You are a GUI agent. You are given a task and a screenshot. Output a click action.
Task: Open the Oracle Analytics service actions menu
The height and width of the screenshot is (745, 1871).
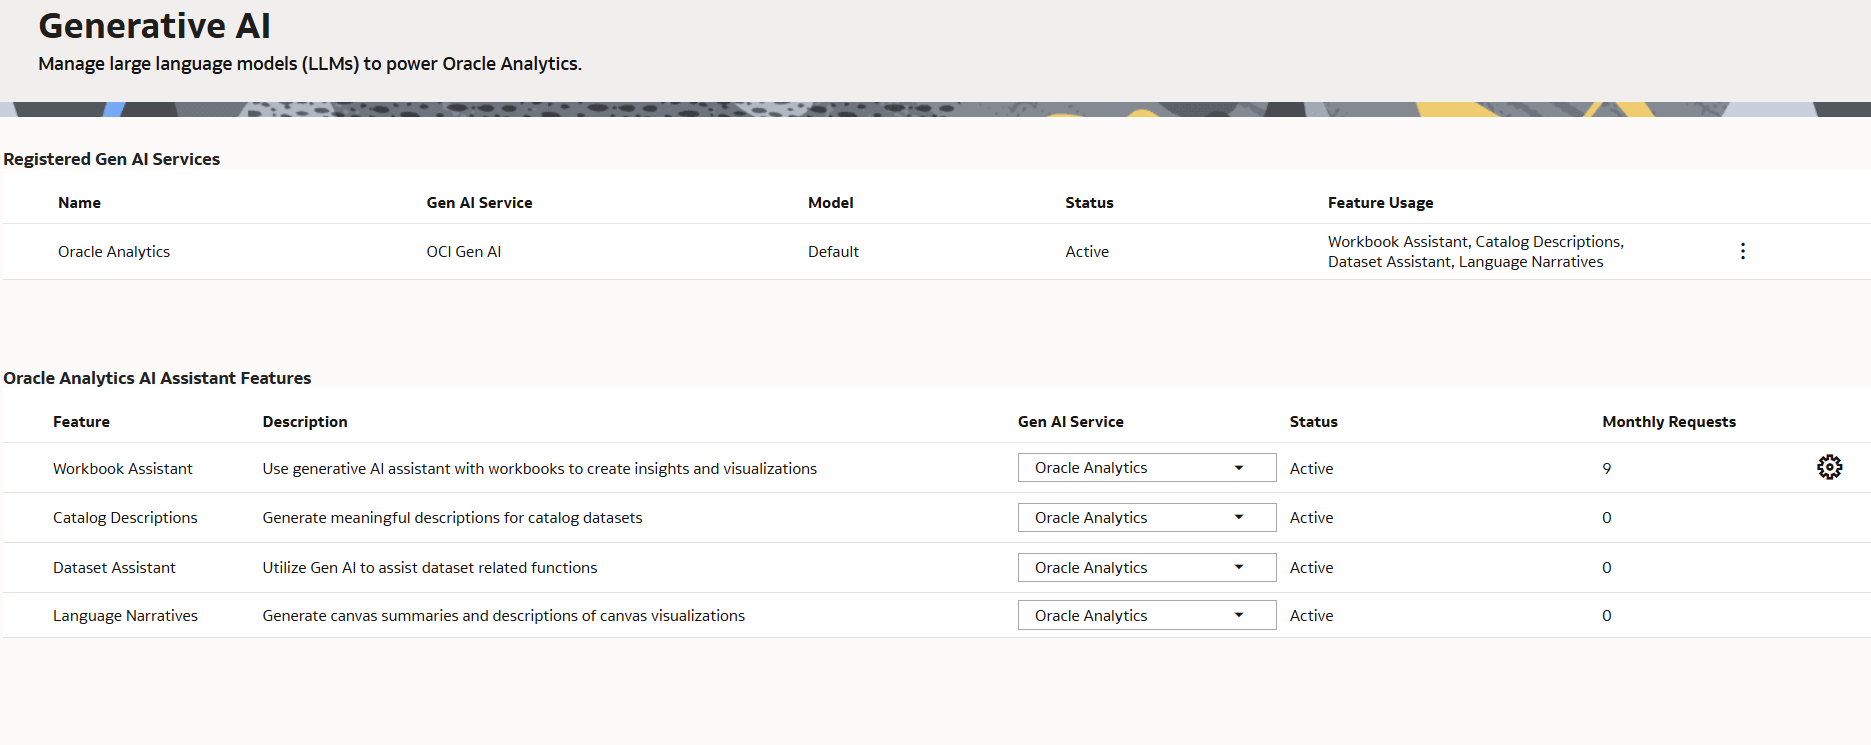[x=1742, y=251]
